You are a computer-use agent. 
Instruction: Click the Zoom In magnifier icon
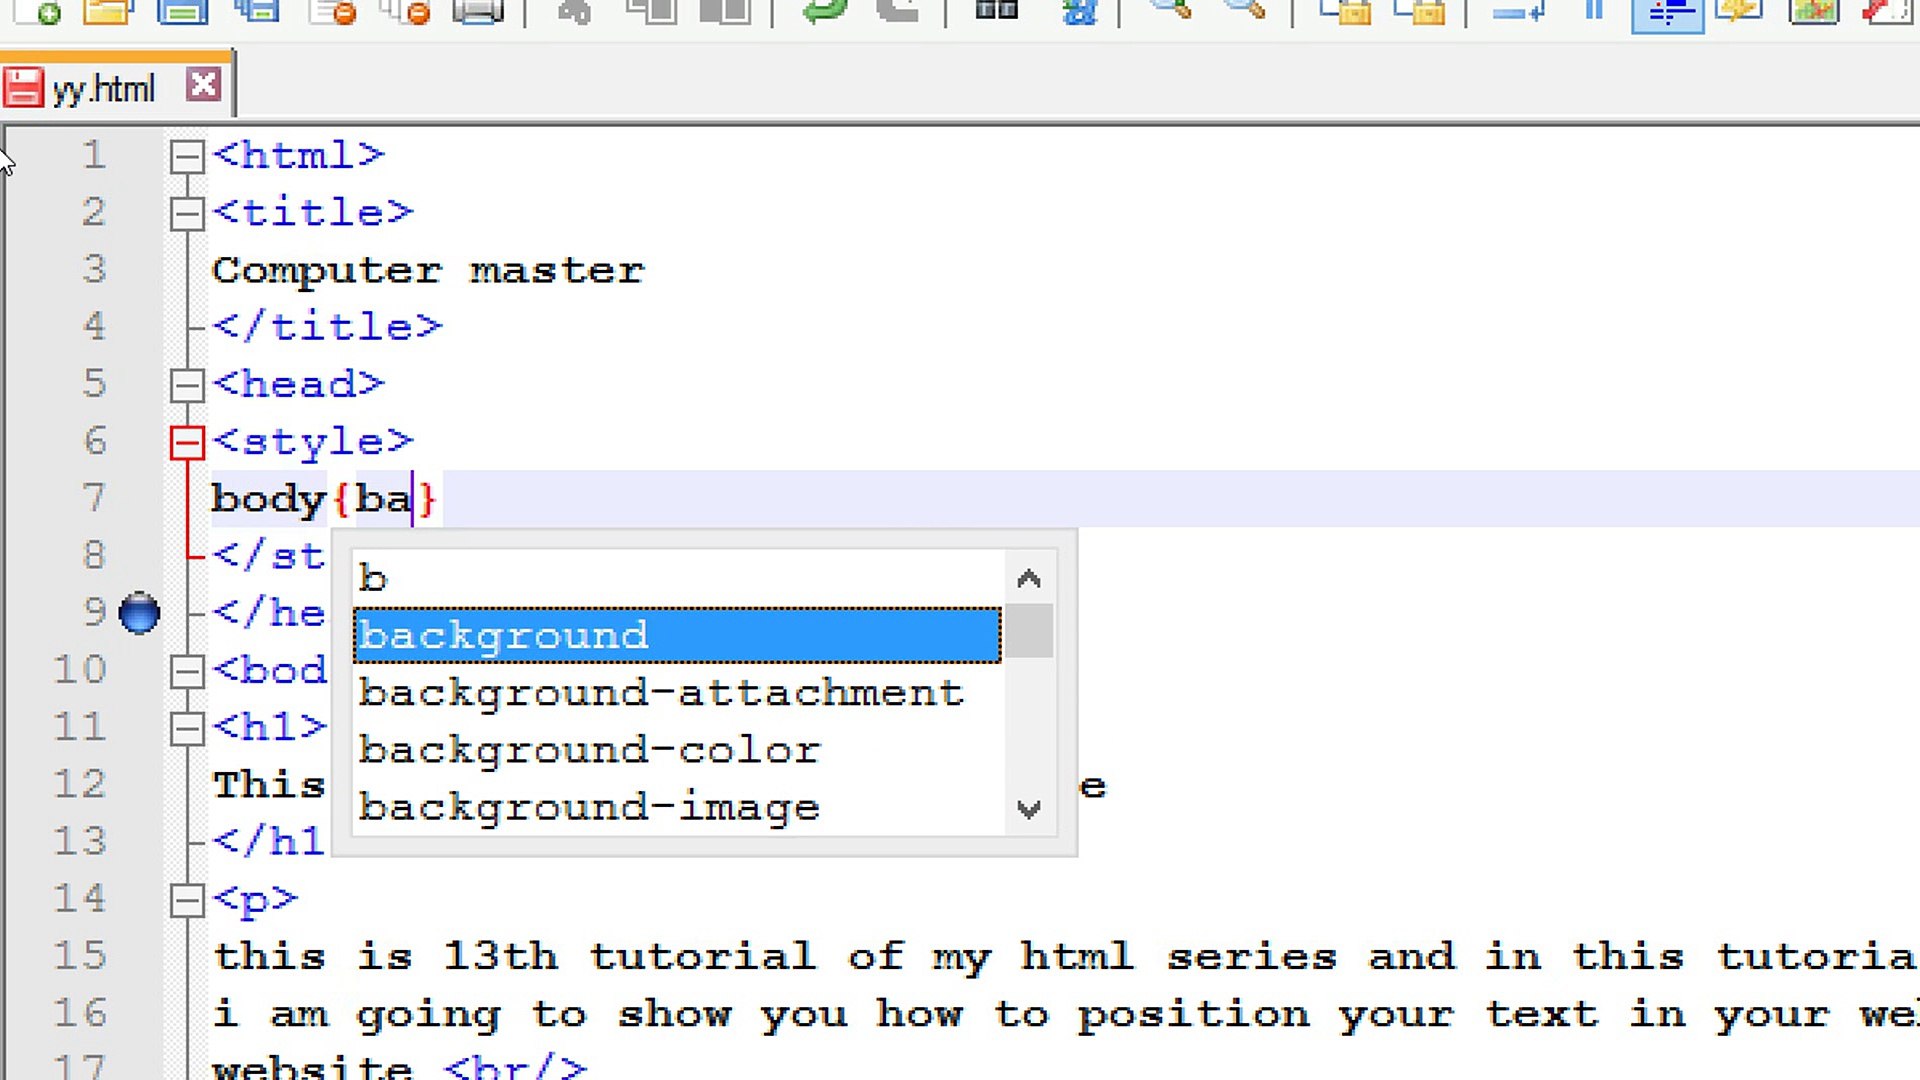click(x=1170, y=10)
